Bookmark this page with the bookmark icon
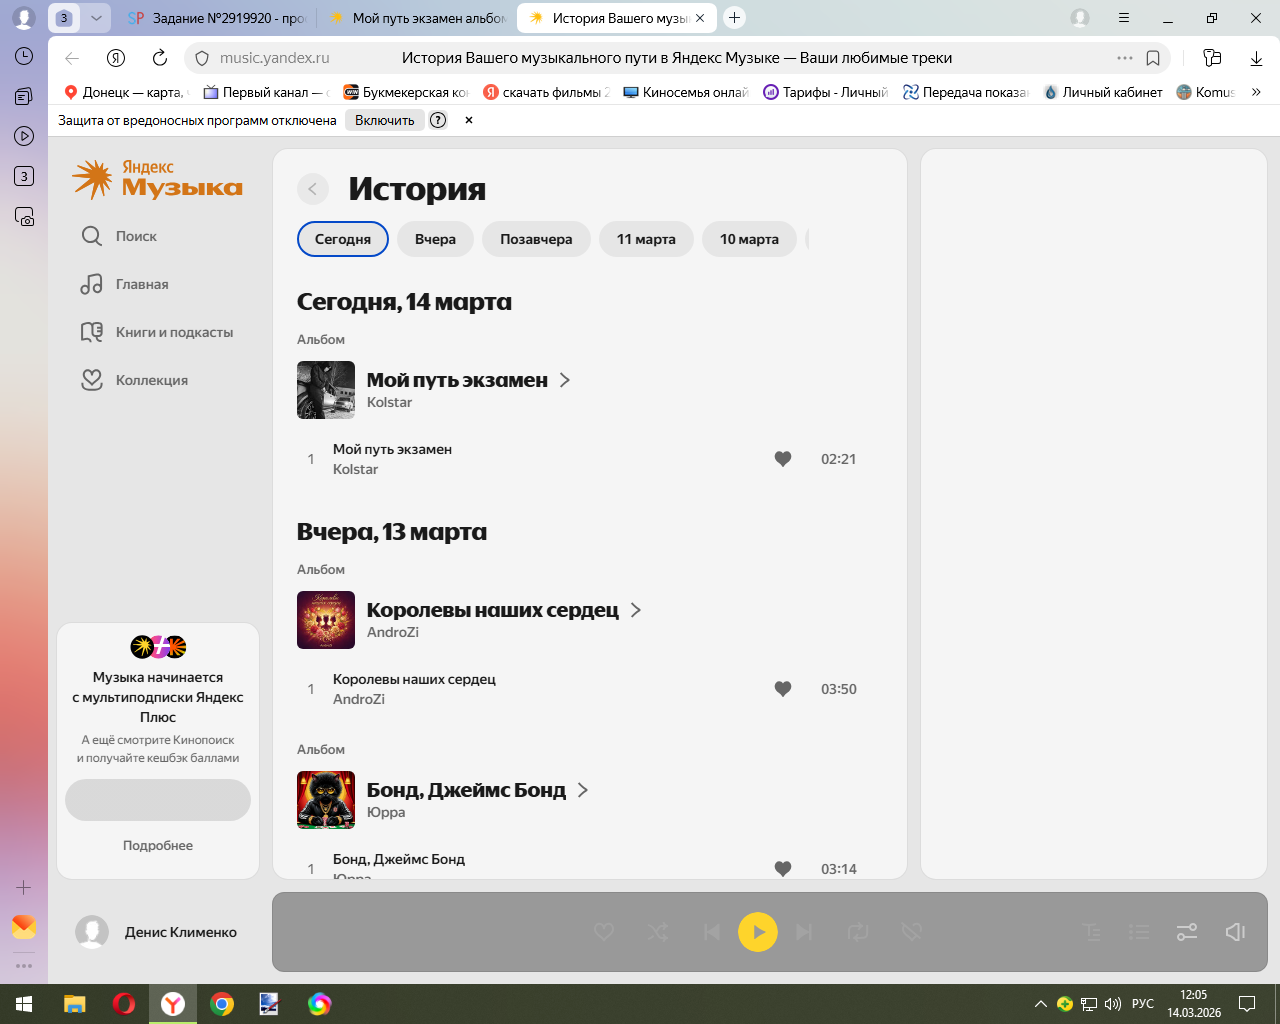 click(1153, 58)
